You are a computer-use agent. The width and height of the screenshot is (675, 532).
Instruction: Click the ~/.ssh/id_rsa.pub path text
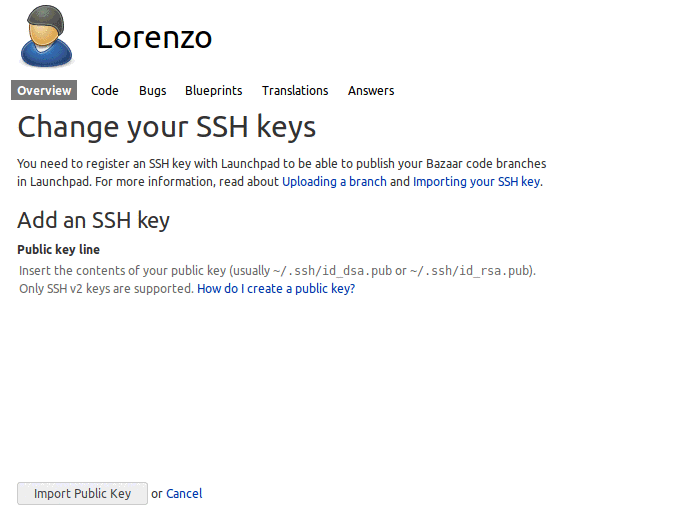click(469, 271)
